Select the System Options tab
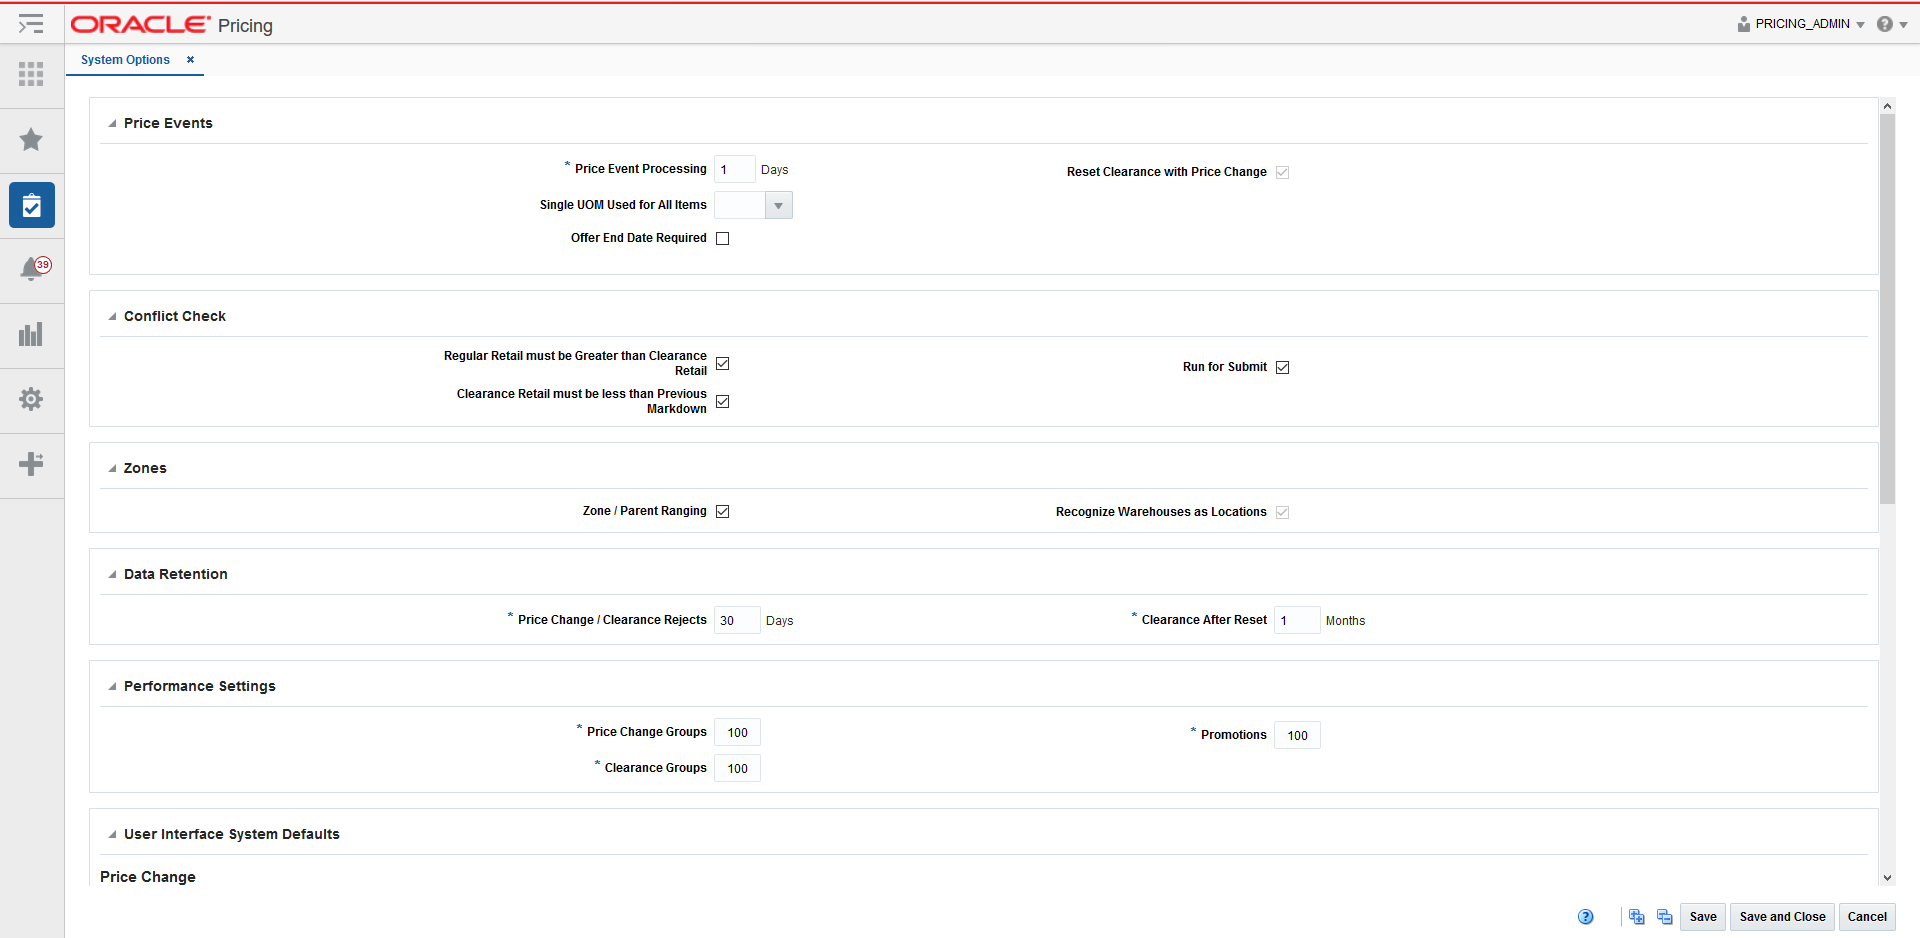The width and height of the screenshot is (1920, 938). 125,60
